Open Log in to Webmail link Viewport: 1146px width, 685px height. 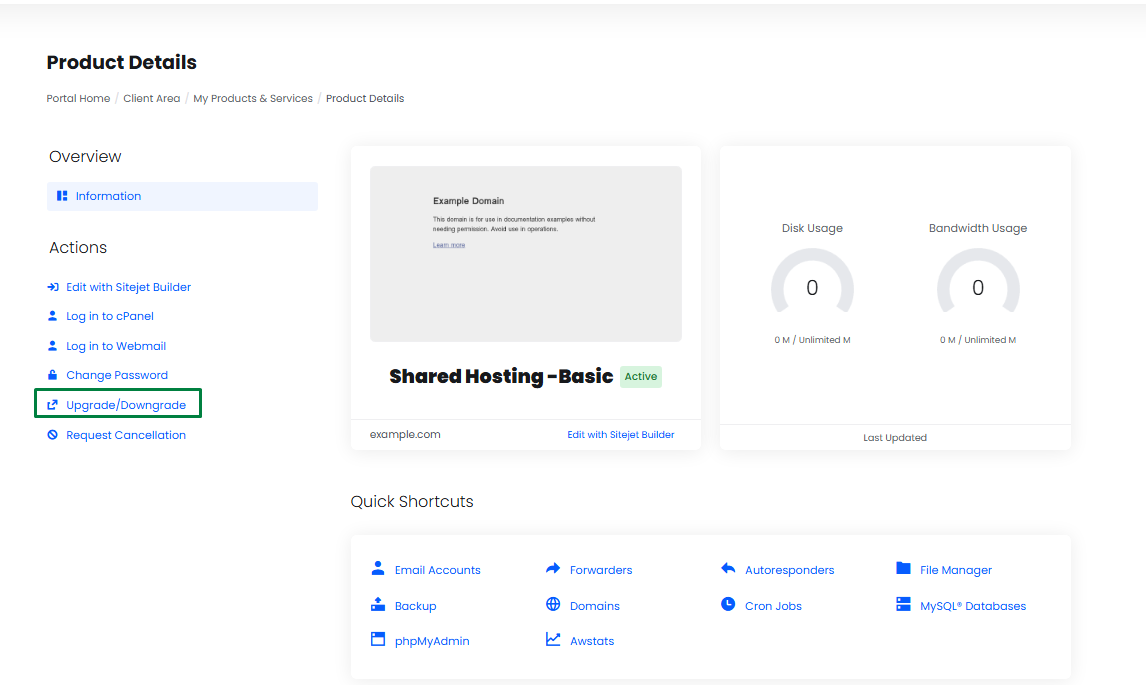point(116,346)
